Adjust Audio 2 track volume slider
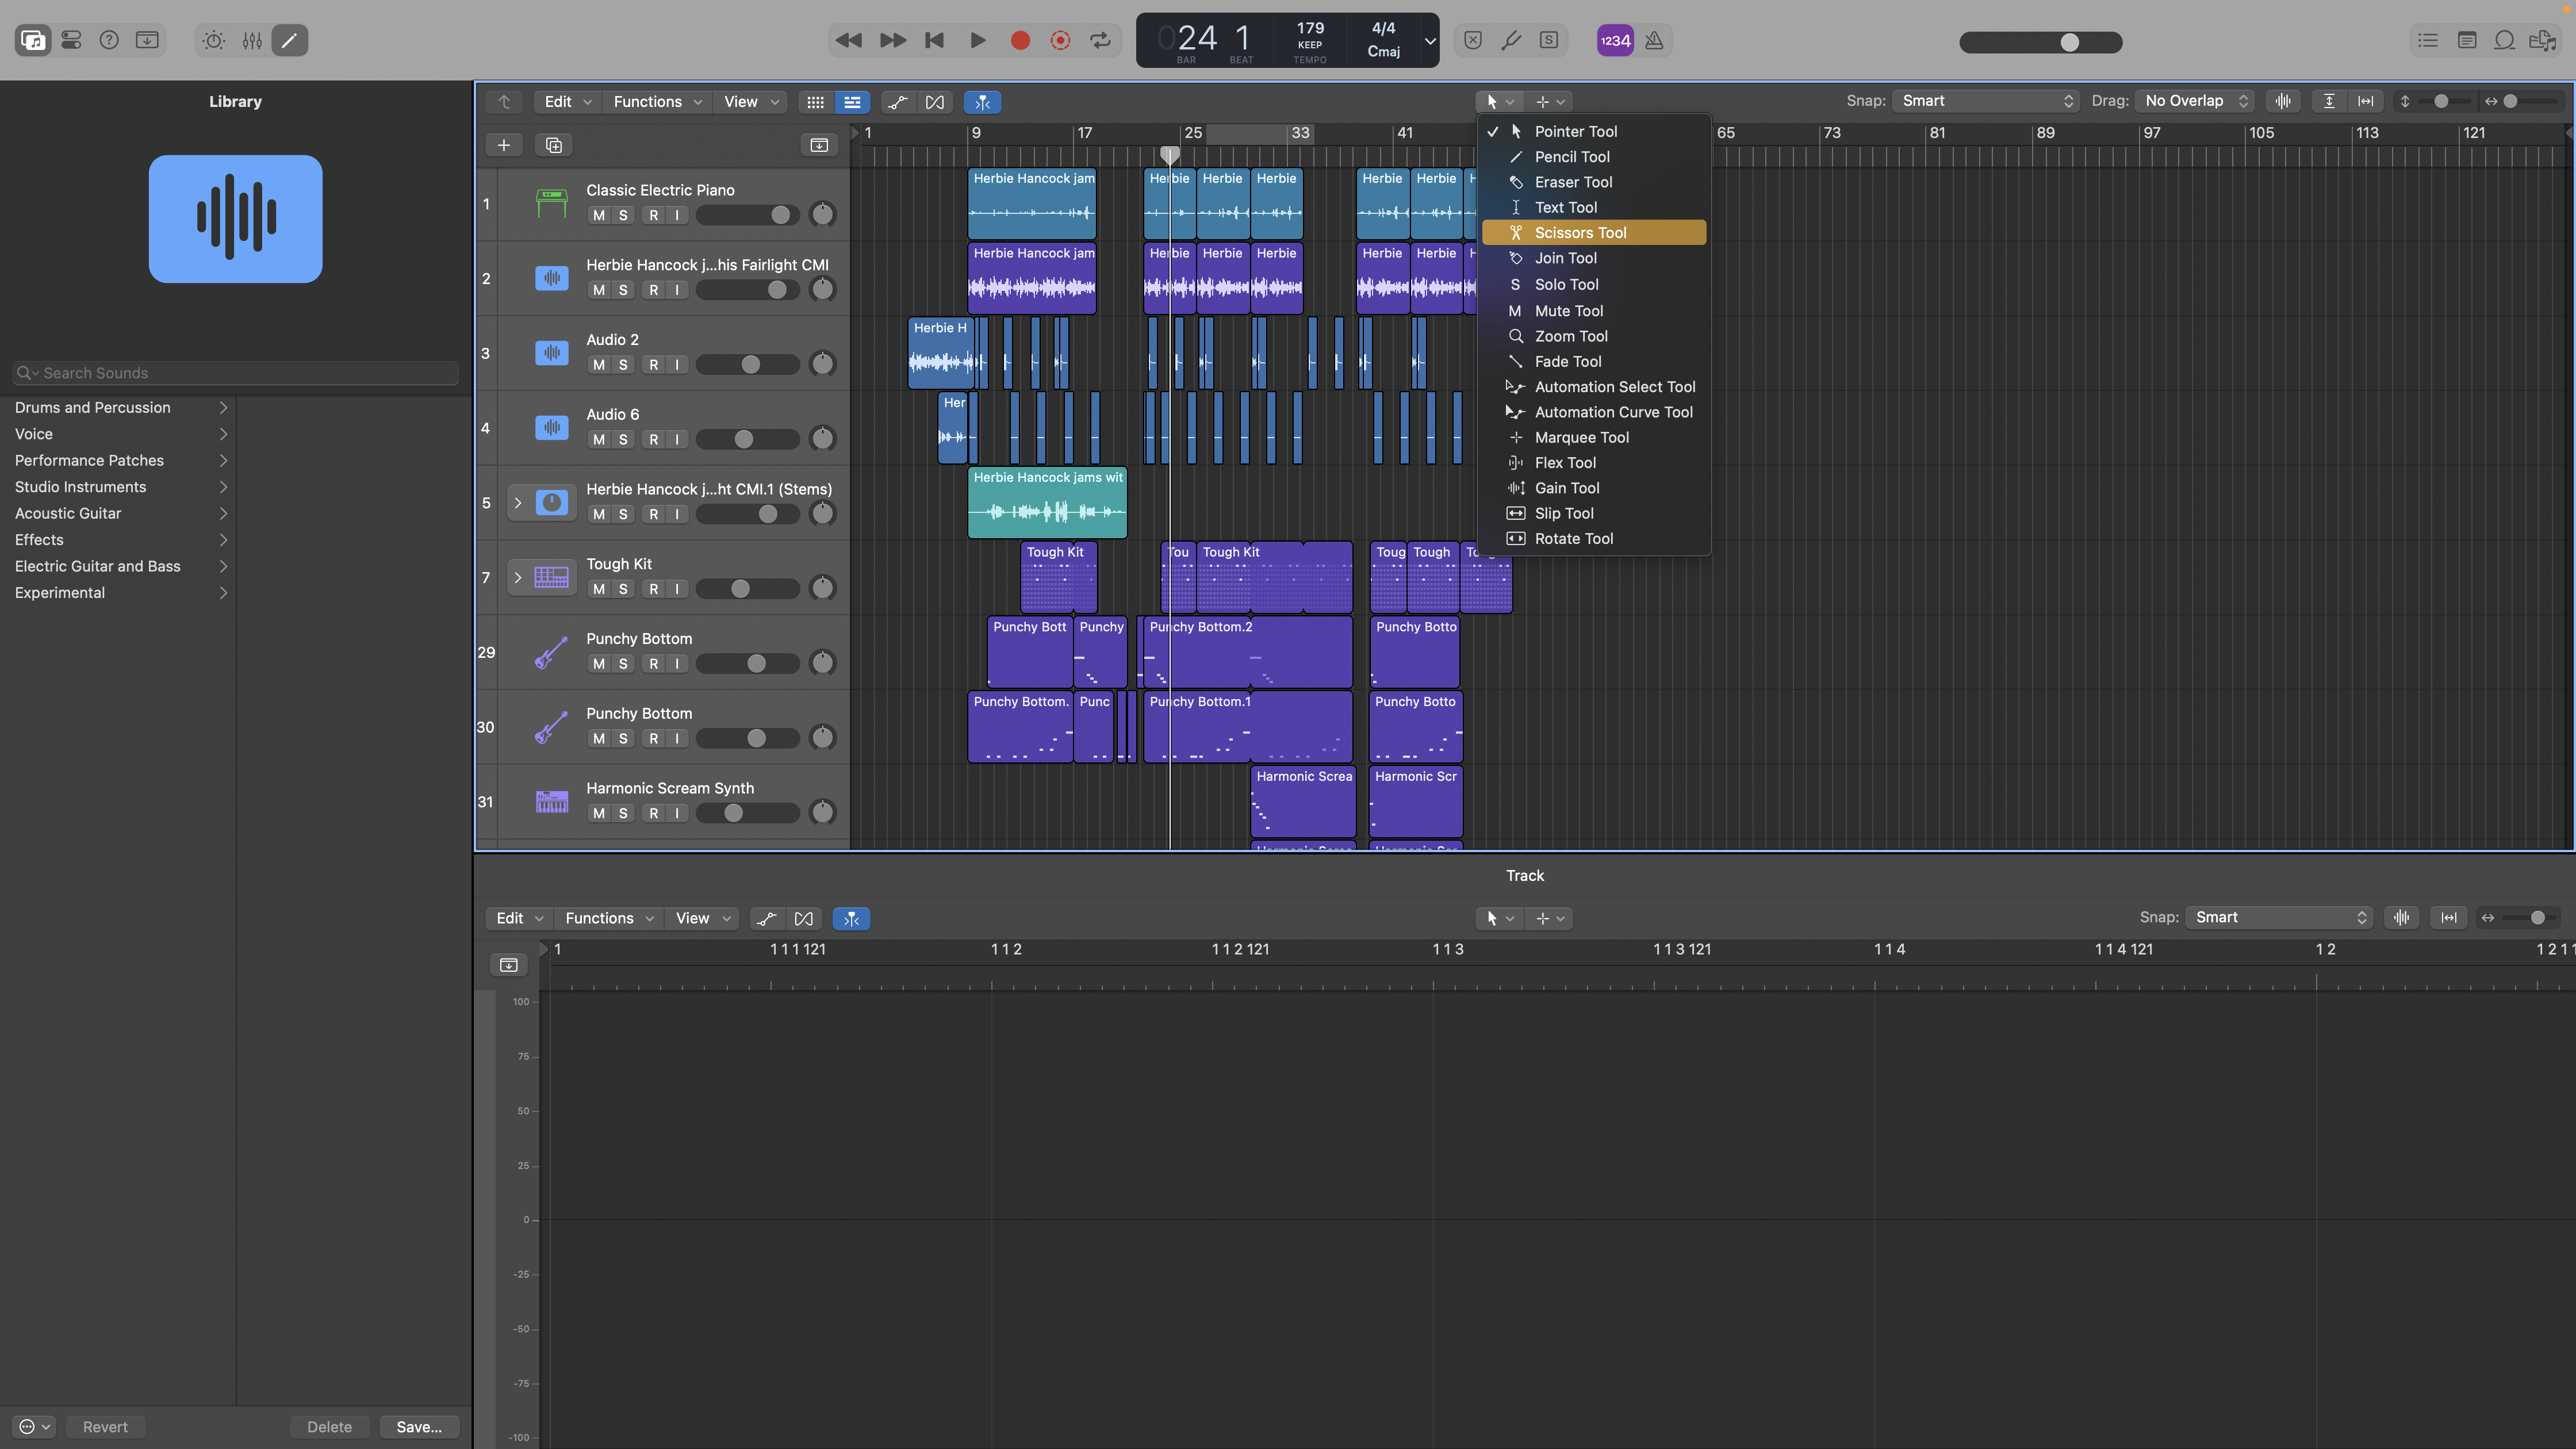 (x=750, y=365)
